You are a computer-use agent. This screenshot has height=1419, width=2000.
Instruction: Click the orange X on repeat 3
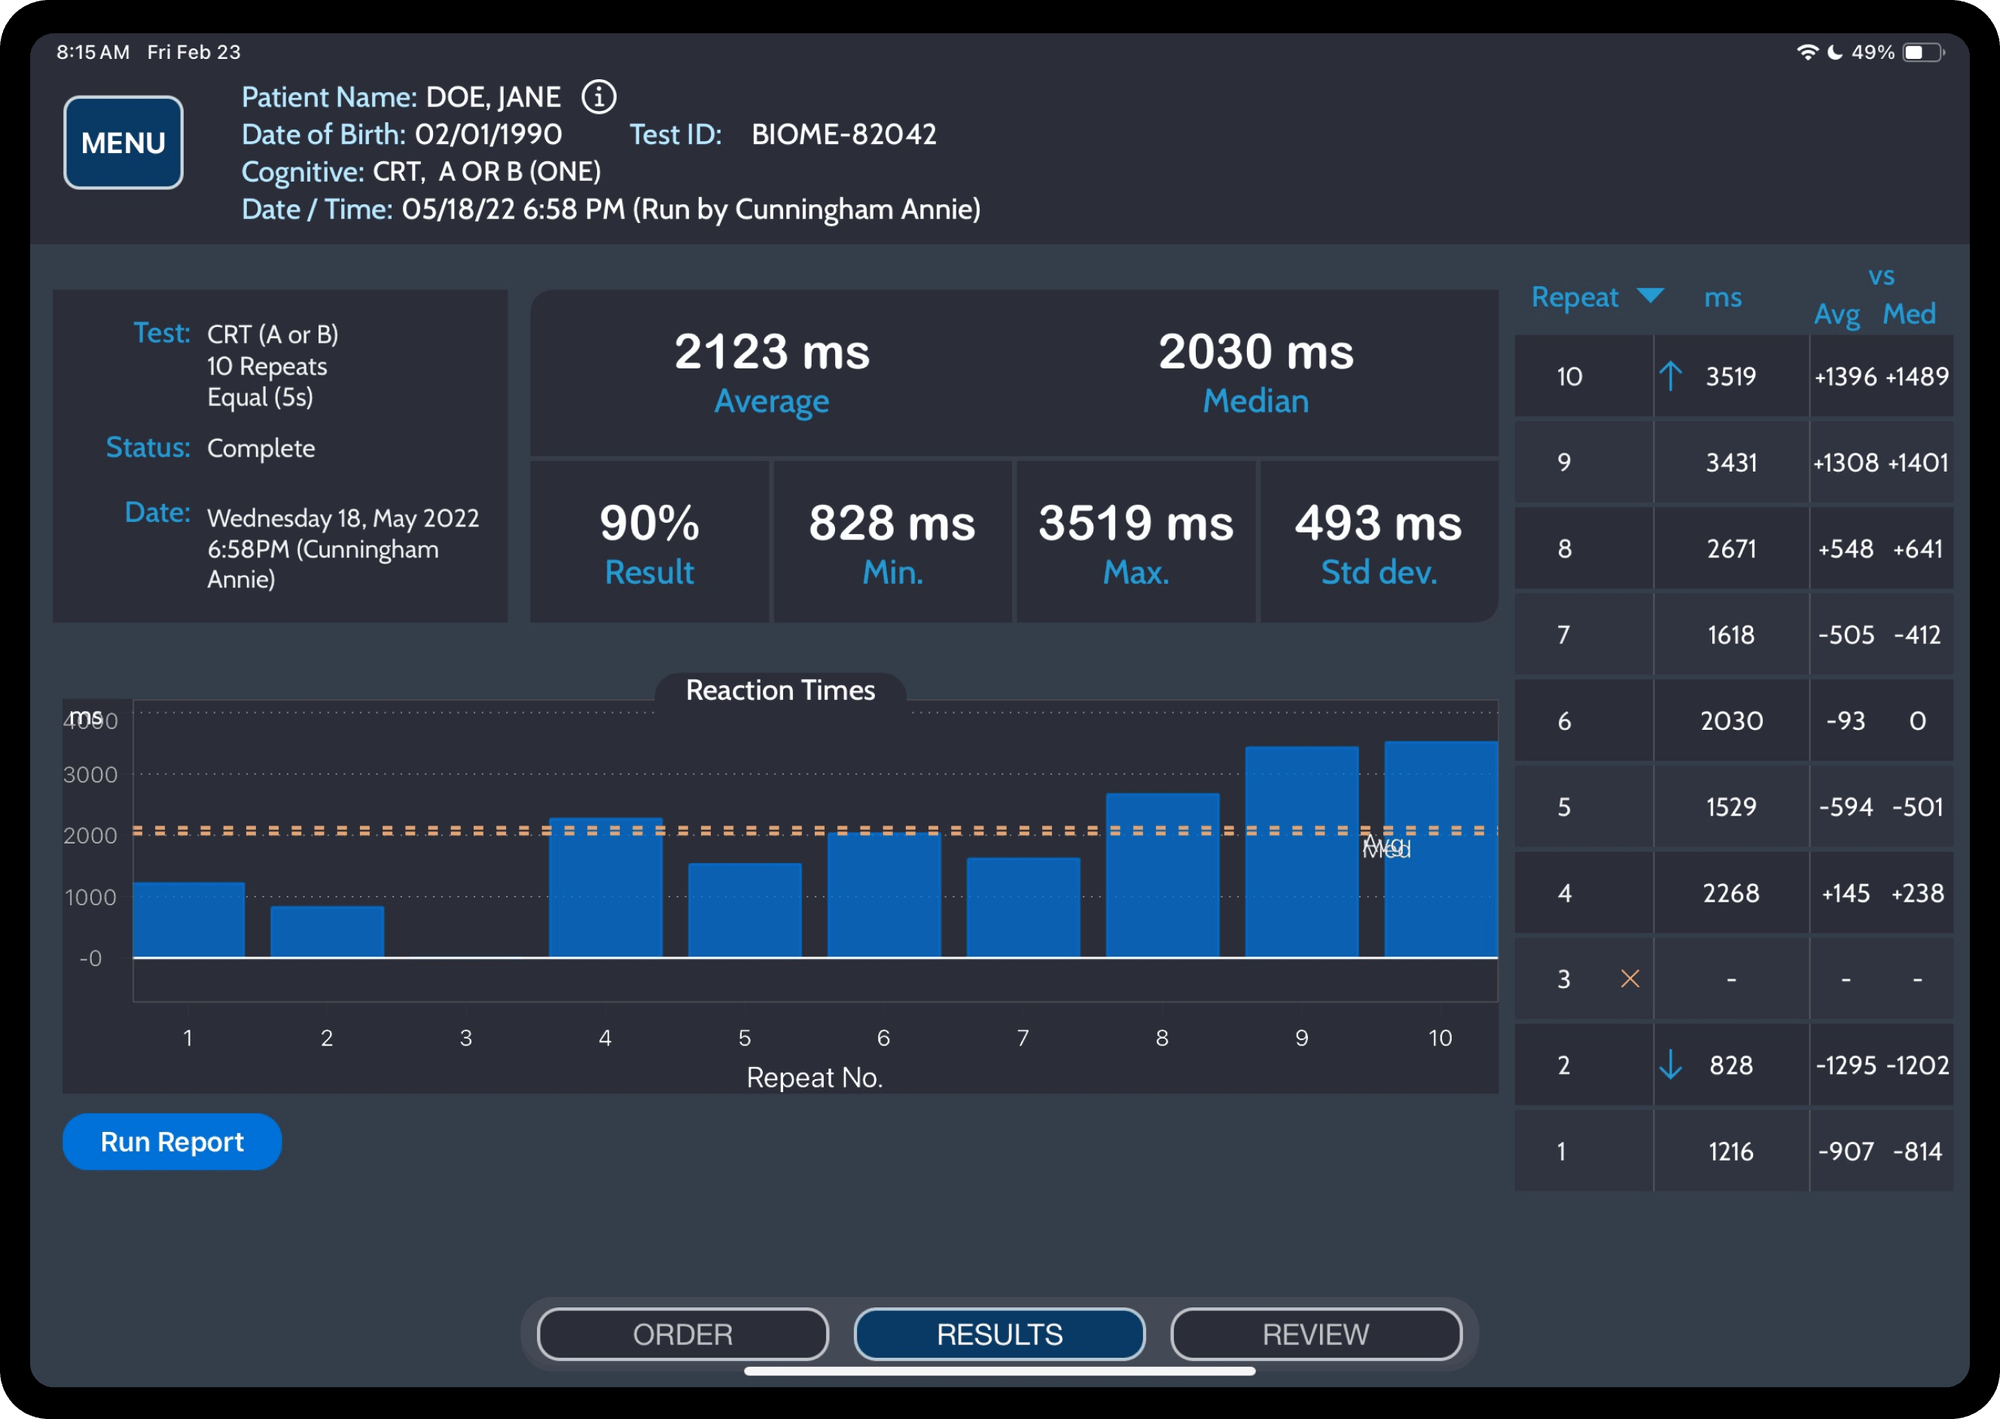(1629, 979)
